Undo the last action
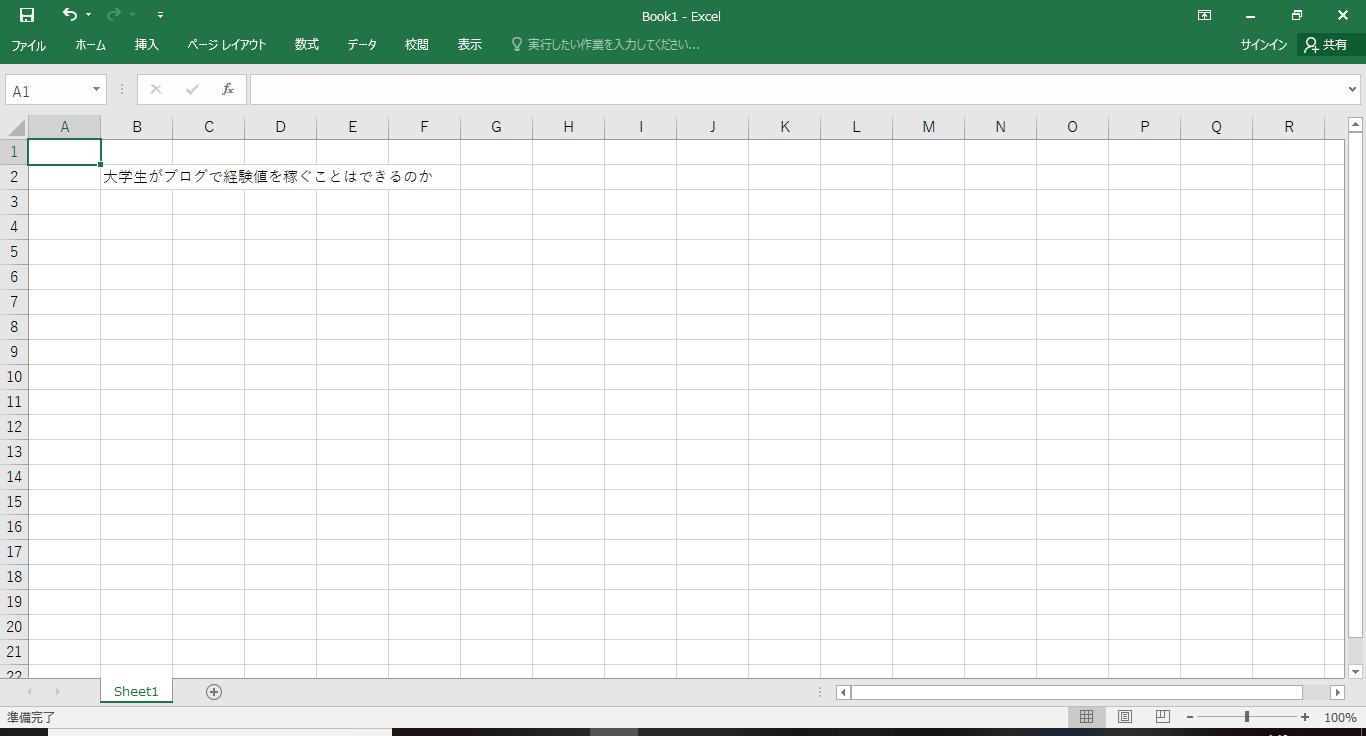Viewport: 1366px width, 736px height. 69,15
